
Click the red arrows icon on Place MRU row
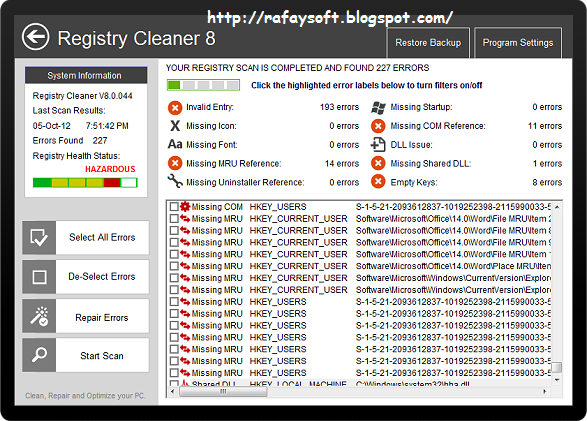[185, 266]
